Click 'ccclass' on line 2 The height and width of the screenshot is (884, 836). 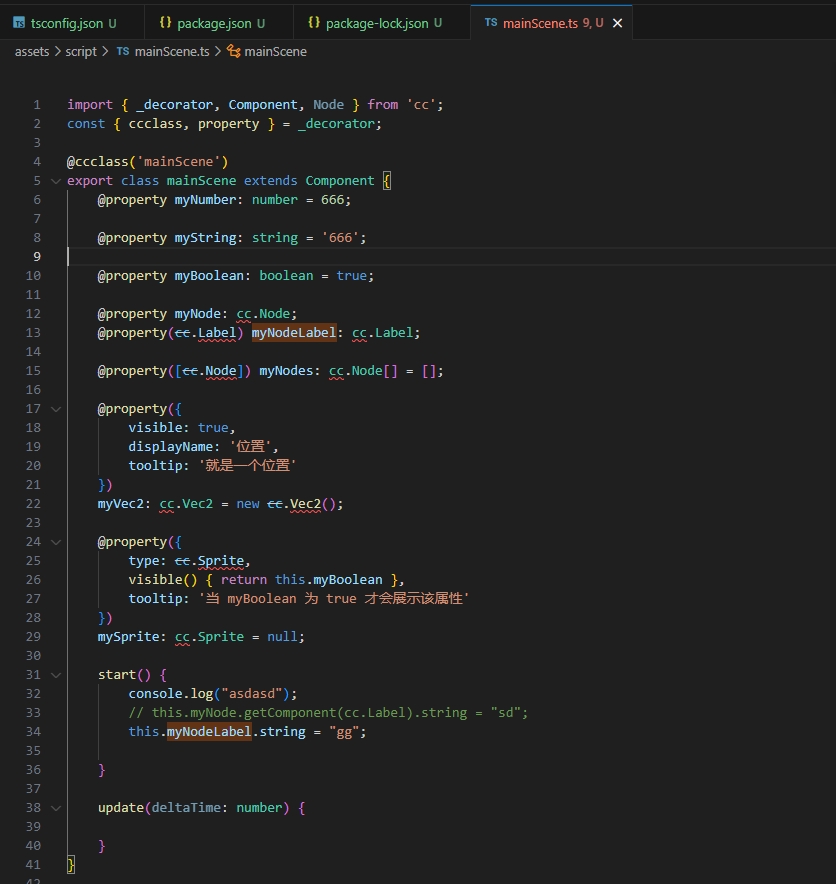156,124
